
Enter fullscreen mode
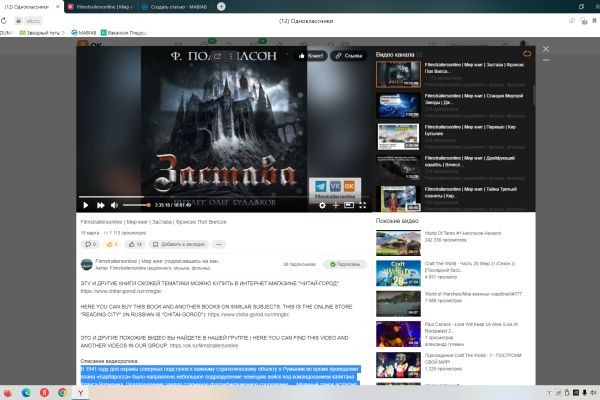pos(362,206)
